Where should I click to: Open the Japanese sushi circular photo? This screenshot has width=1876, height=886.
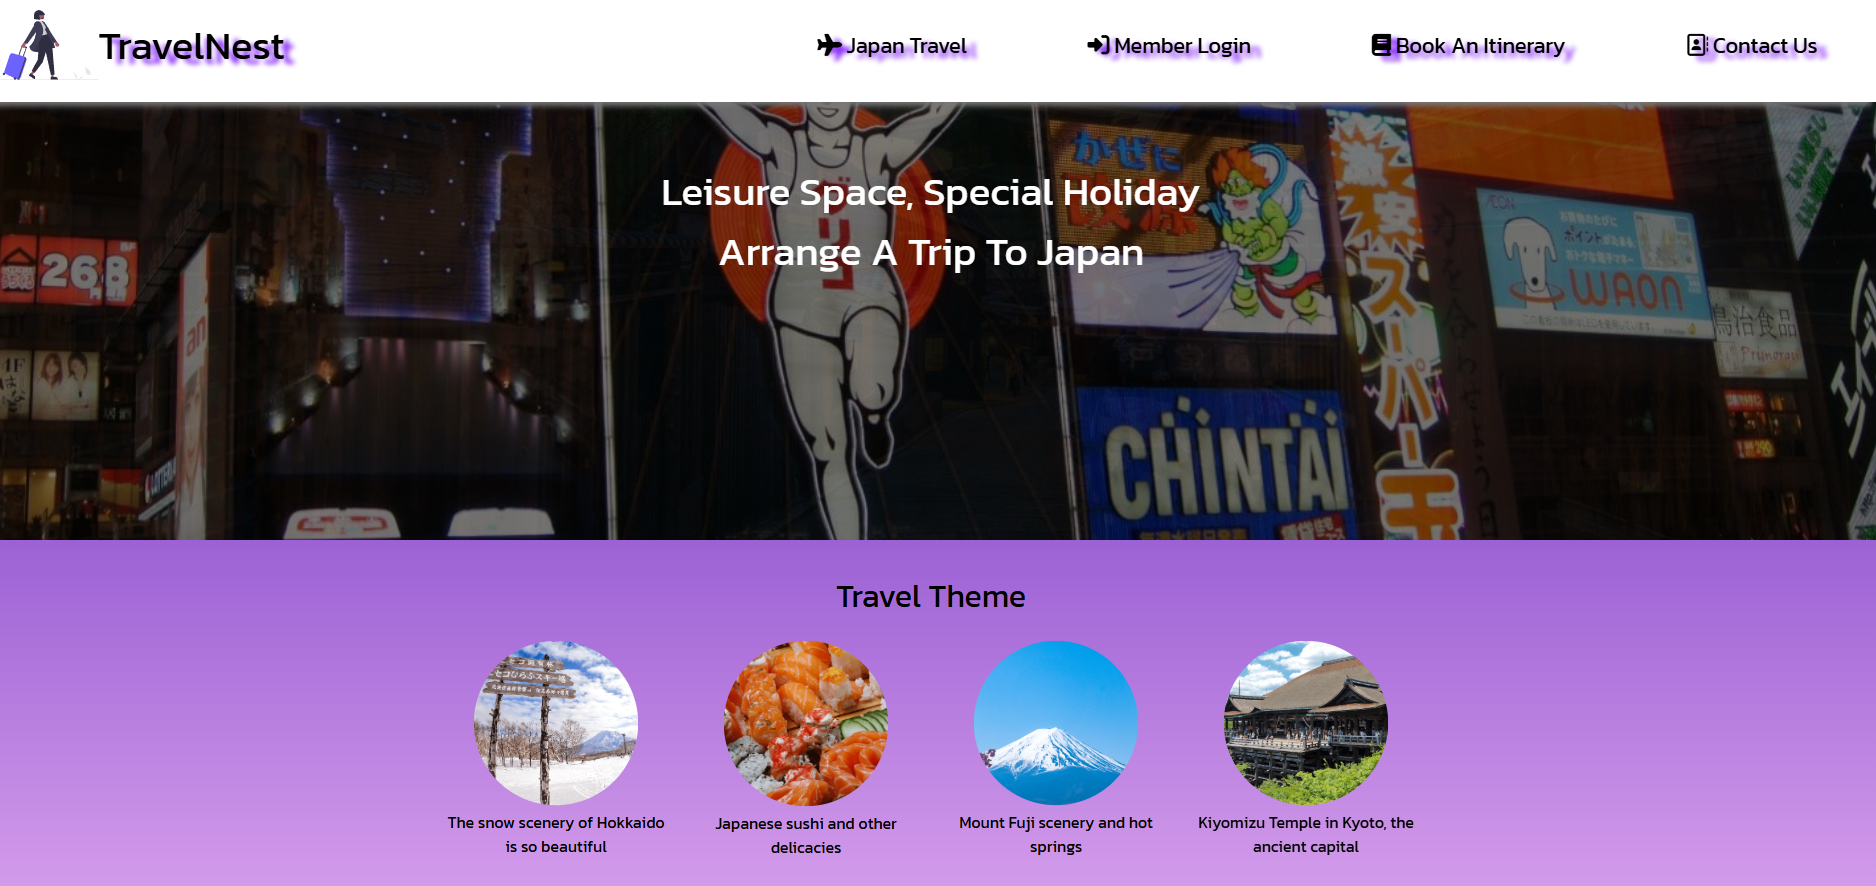(x=806, y=723)
